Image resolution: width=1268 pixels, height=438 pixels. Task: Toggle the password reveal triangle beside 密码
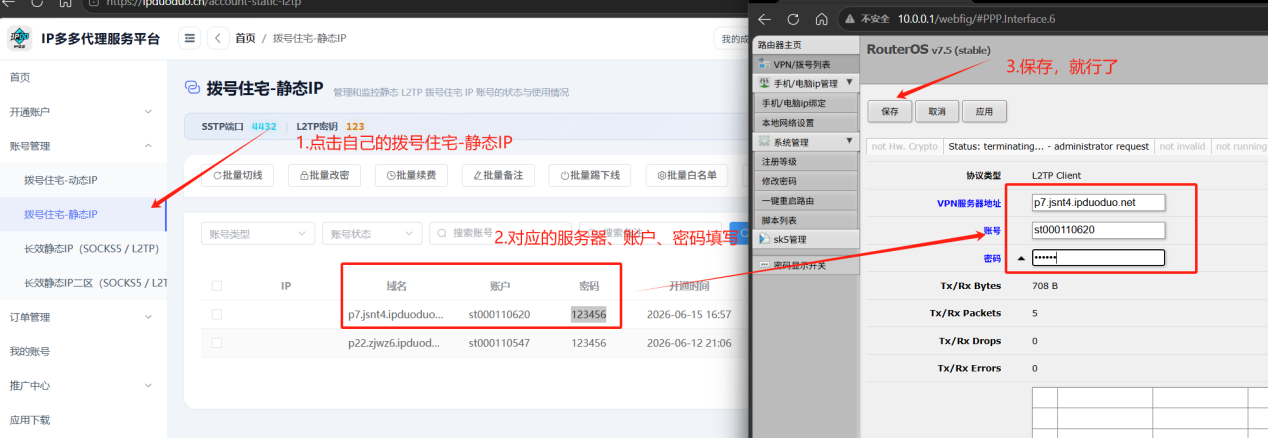tap(1021, 258)
